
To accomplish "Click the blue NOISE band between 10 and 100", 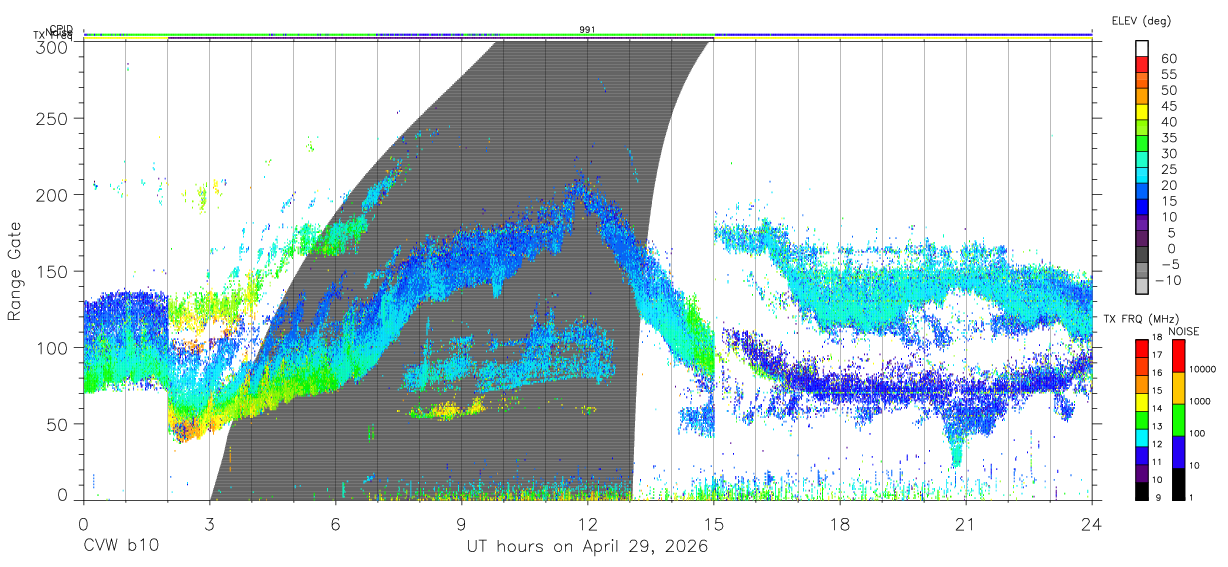I will 1177,451.
